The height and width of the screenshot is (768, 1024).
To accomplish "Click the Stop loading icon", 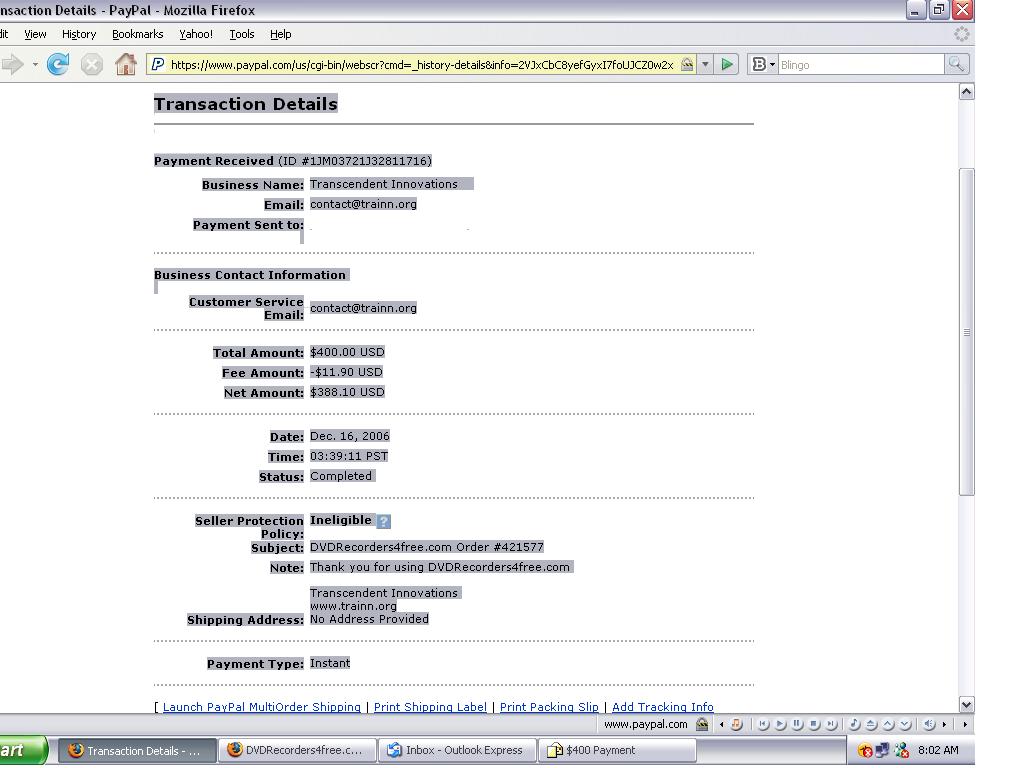I will point(91,64).
